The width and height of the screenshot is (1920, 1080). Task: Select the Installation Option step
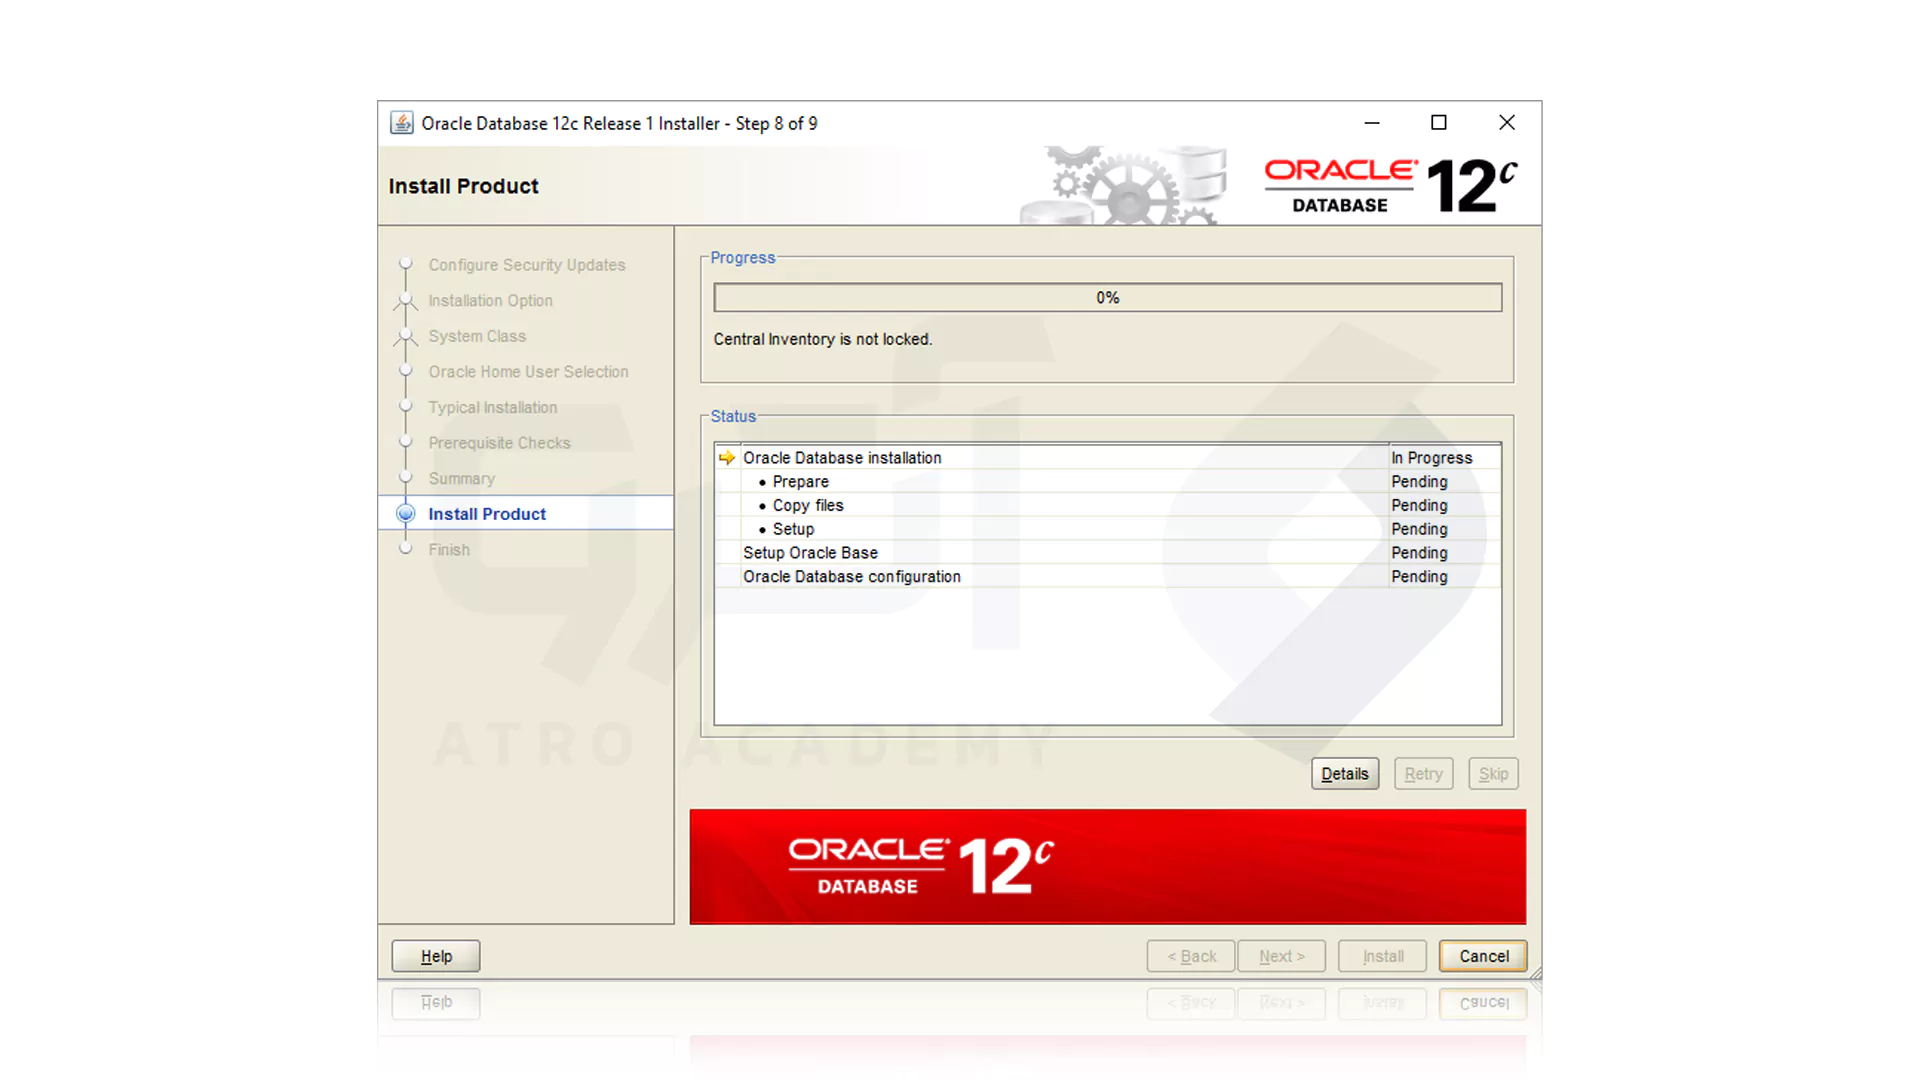click(490, 300)
